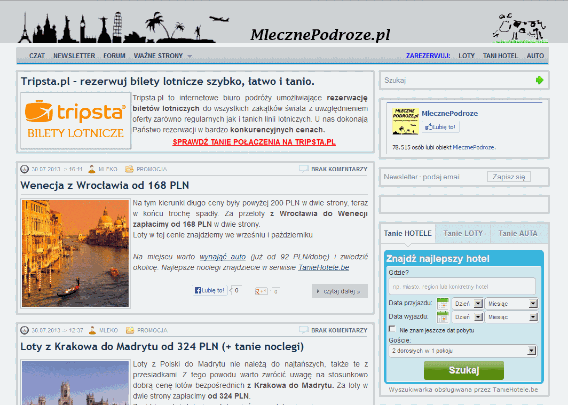Click the PROMOCJA category on the Madryt post
The width and height of the screenshot is (568, 405).
pyautogui.click(x=152, y=330)
